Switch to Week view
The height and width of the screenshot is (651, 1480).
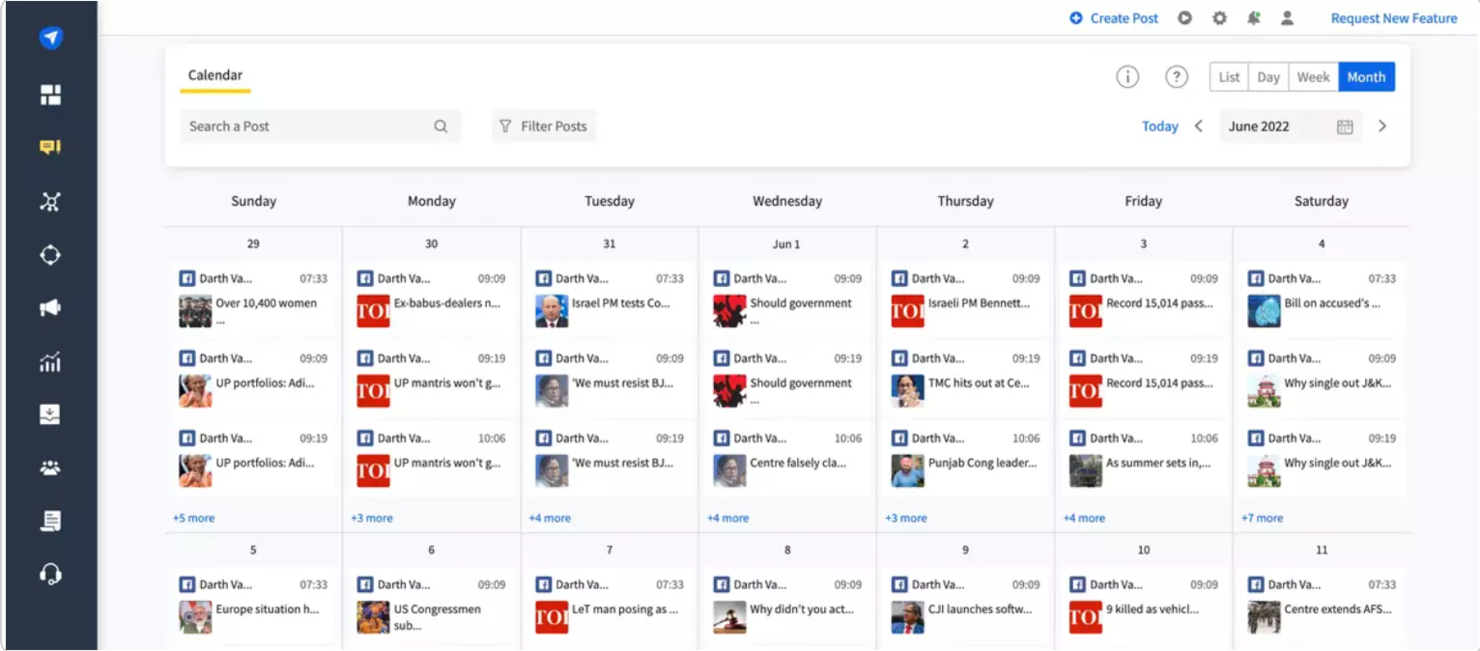pos(1313,77)
